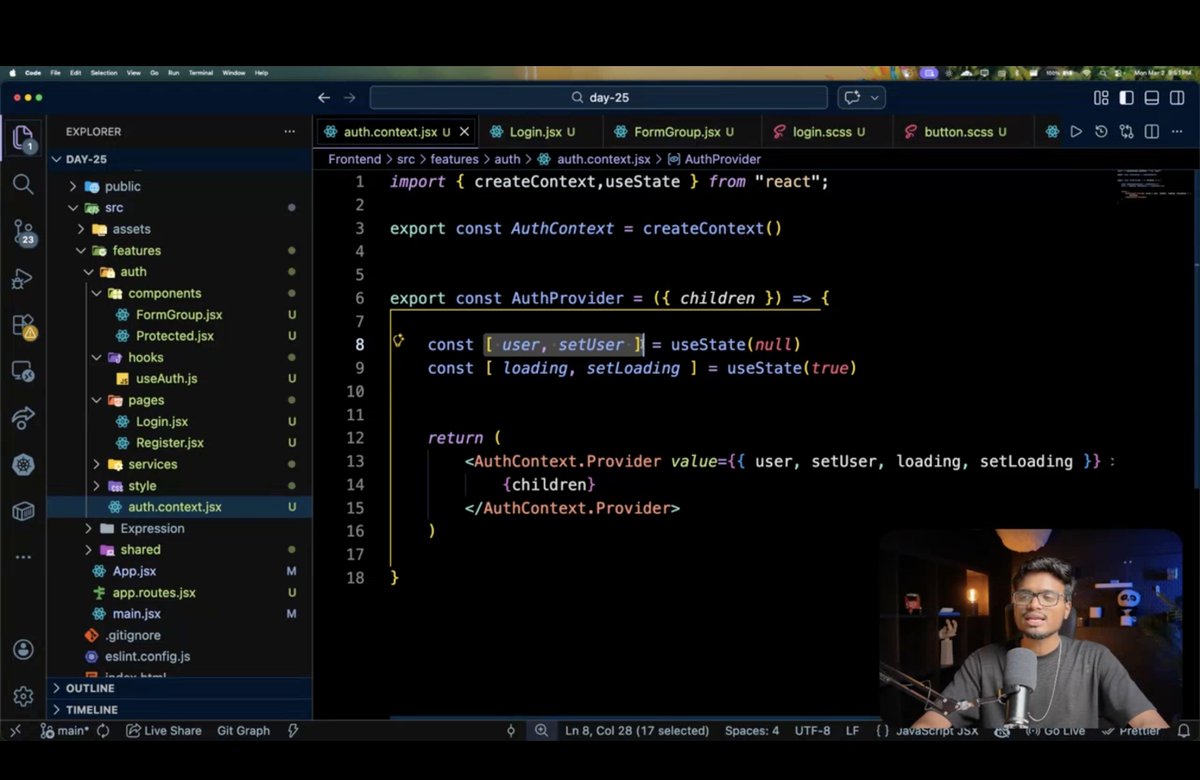Open the dropdown arrow beside Copilot chat
This screenshot has width=1200, height=780.
coord(875,98)
